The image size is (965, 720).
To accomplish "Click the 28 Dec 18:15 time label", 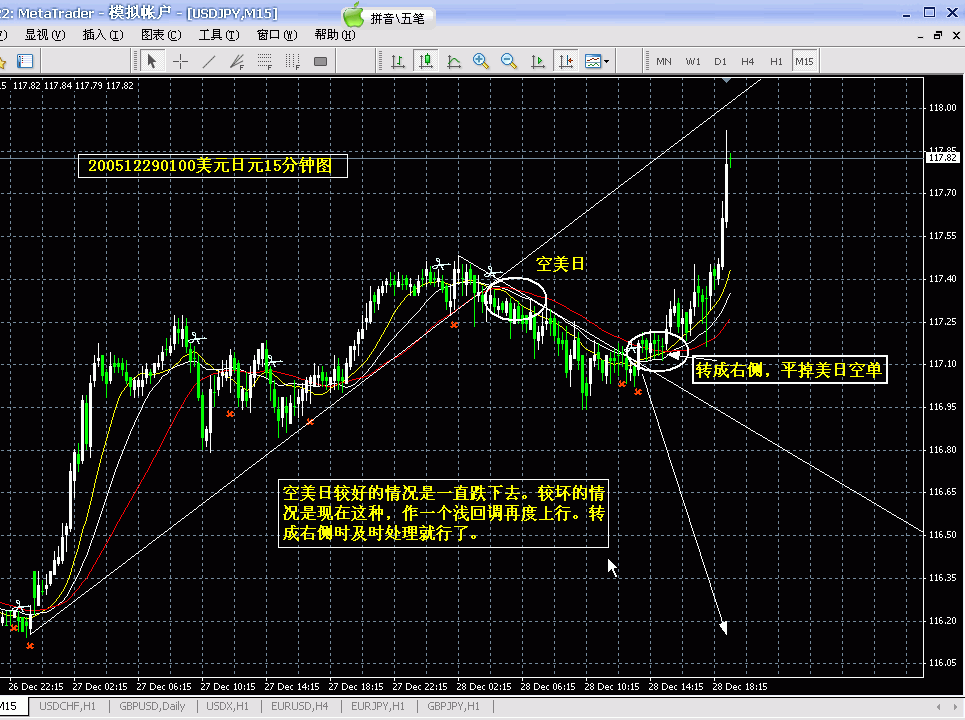I will coord(740,687).
